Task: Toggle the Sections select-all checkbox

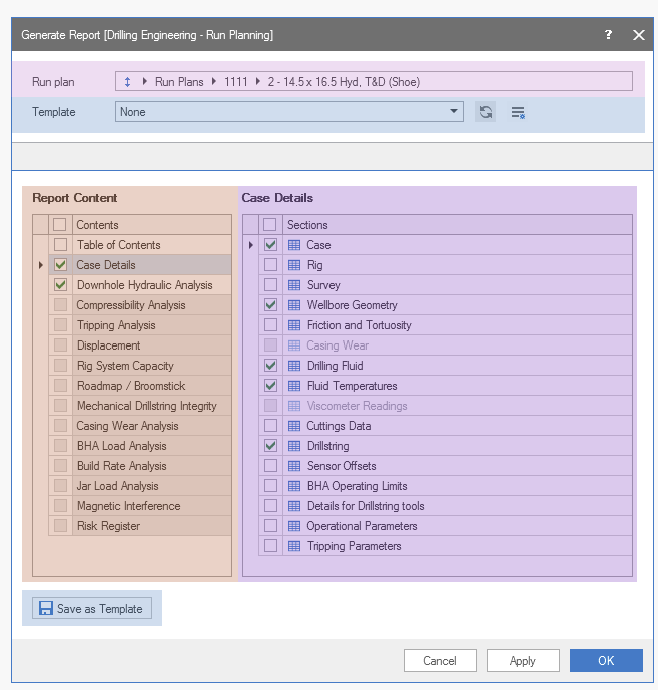Action: click(x=270, y=225)
